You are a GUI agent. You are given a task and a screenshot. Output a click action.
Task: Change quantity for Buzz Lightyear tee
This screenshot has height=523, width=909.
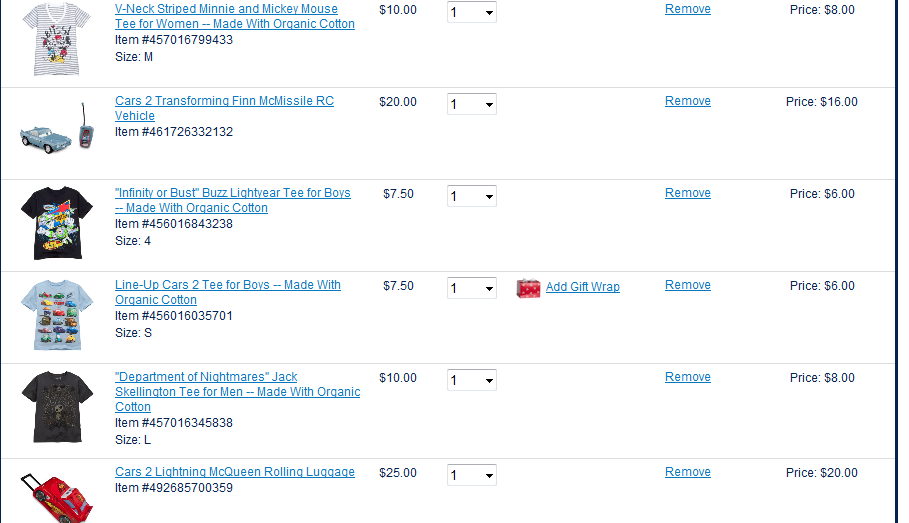472,196
